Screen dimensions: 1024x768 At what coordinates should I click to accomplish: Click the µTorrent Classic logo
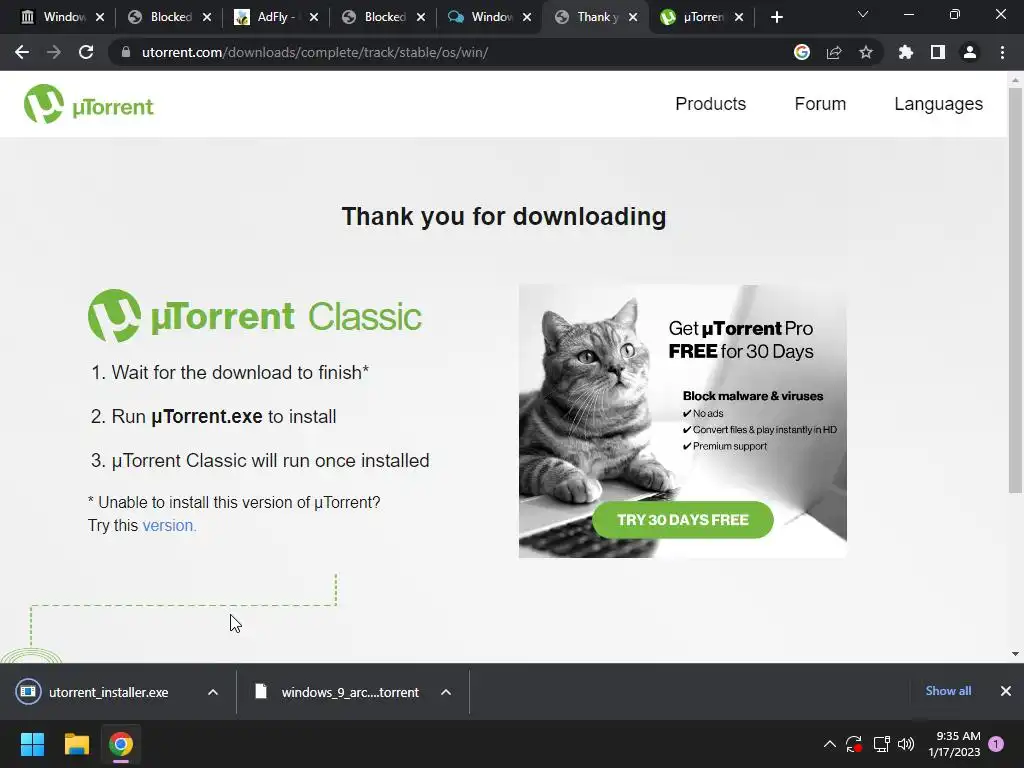(x=255, y=316)
